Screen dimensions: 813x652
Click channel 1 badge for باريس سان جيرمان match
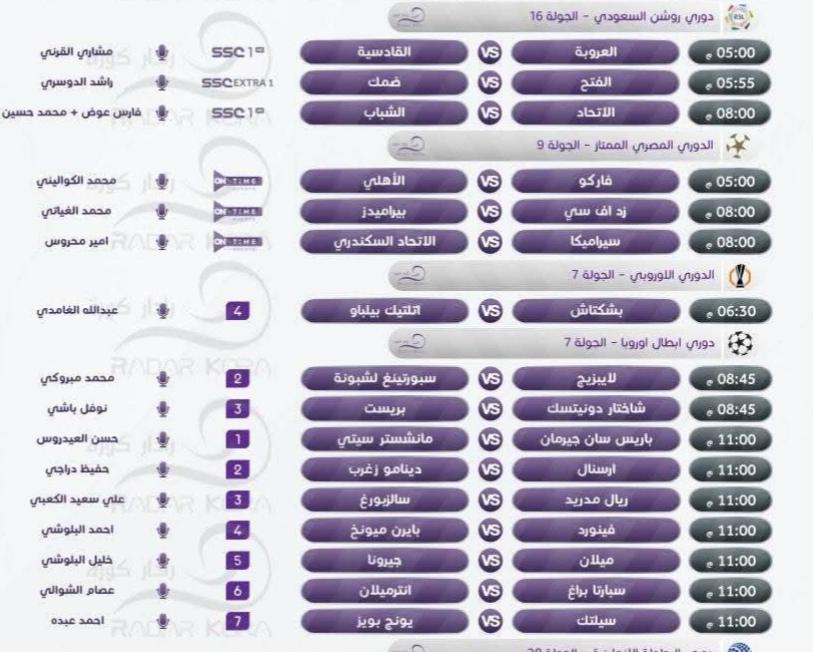237,440
